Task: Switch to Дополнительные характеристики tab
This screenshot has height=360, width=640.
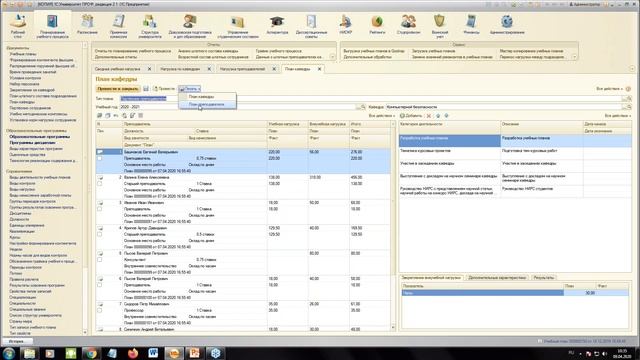Action: pyautogui.click(x=497, y=278)
